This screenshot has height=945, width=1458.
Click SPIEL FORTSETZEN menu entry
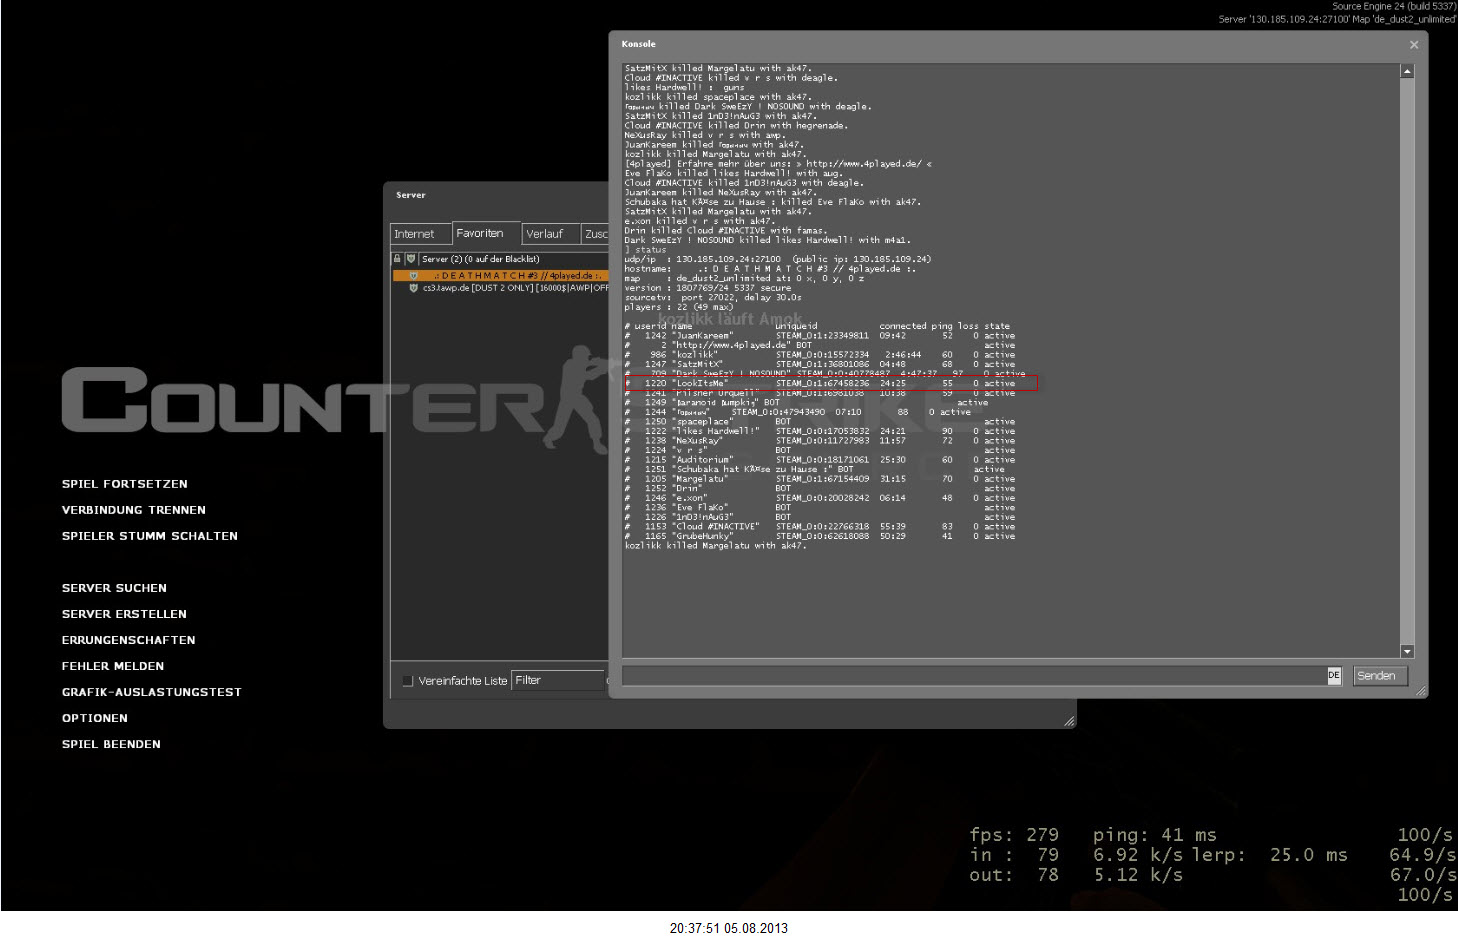coord(125,484)
